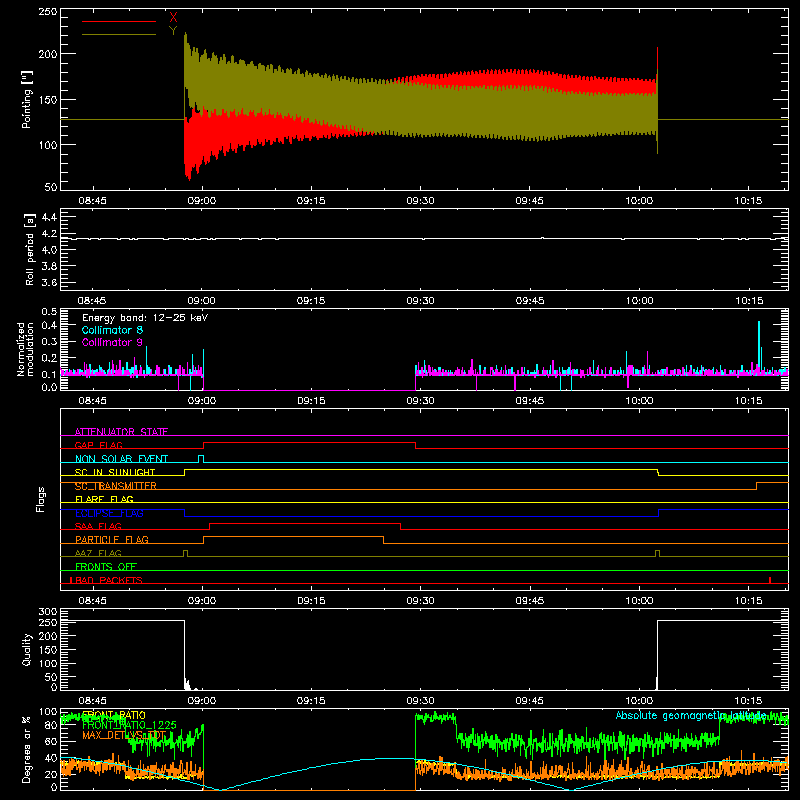Screen dimensions: 800x800
Task: Click the SC_TRANSMITTER step up after 10:15
Action: (x=757, y=486)
